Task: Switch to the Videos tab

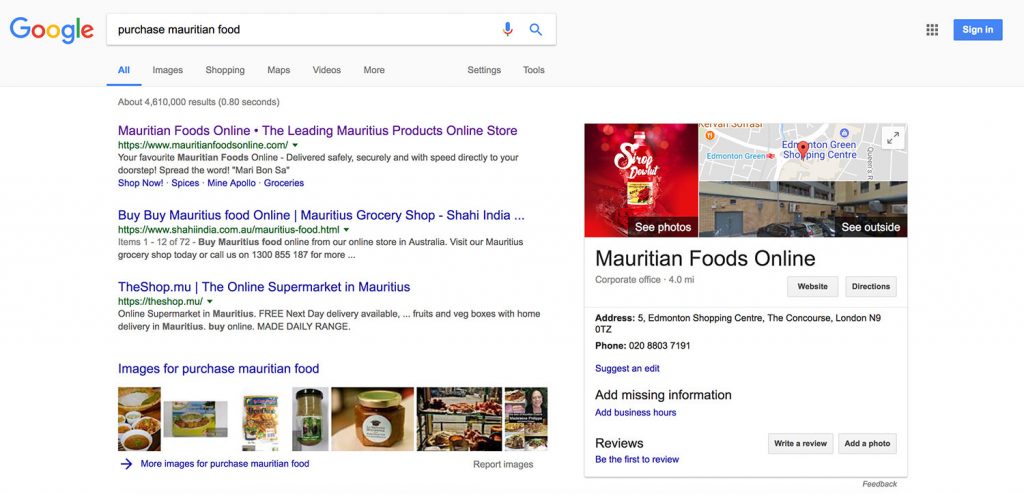Action: pos(327,70)
